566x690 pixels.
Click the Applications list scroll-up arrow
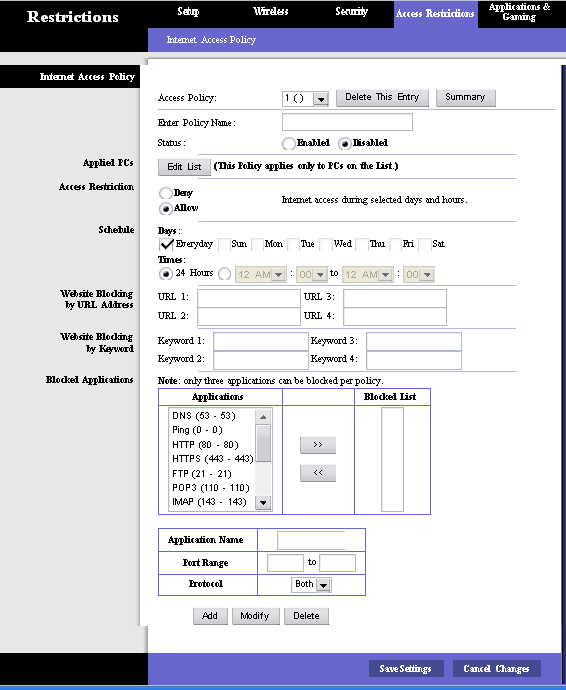tap(263, 417)
